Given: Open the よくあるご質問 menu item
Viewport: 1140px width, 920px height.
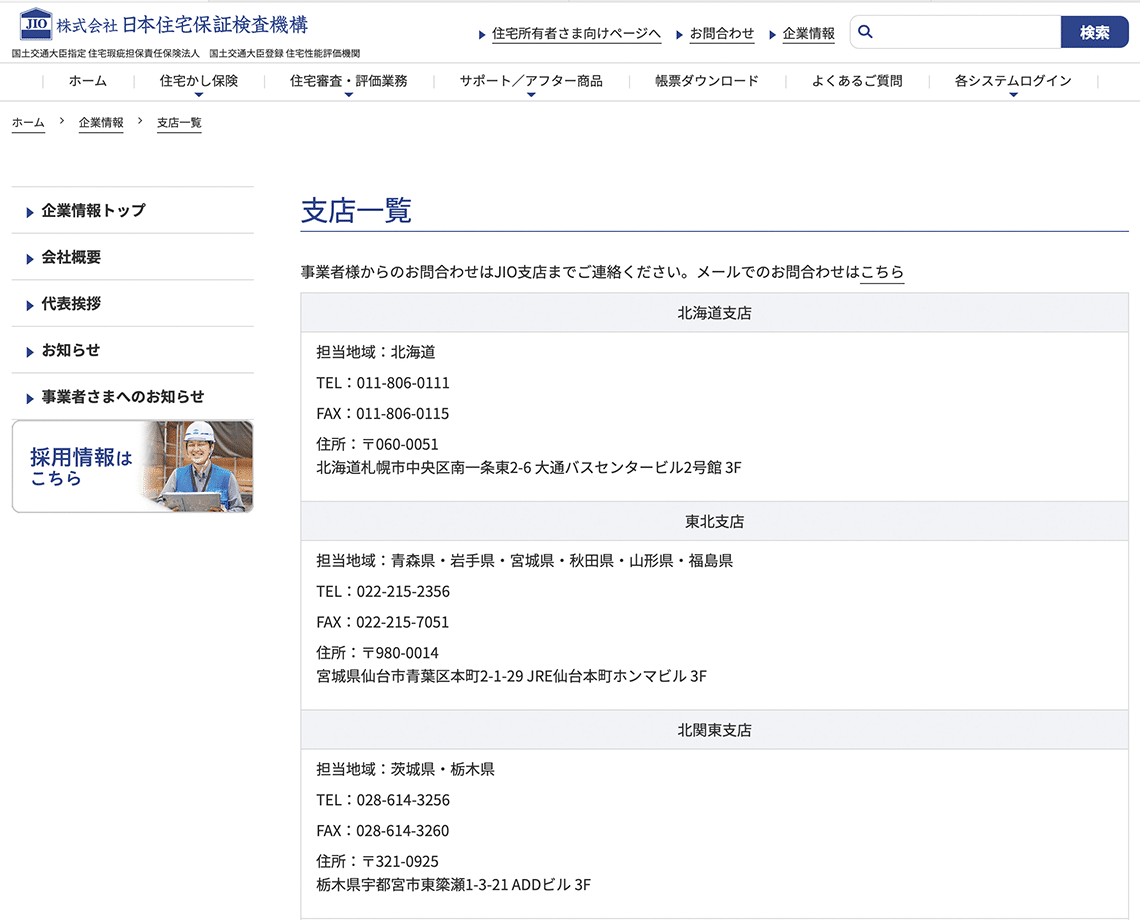Looking at the screenshot, I should (856, 82).
